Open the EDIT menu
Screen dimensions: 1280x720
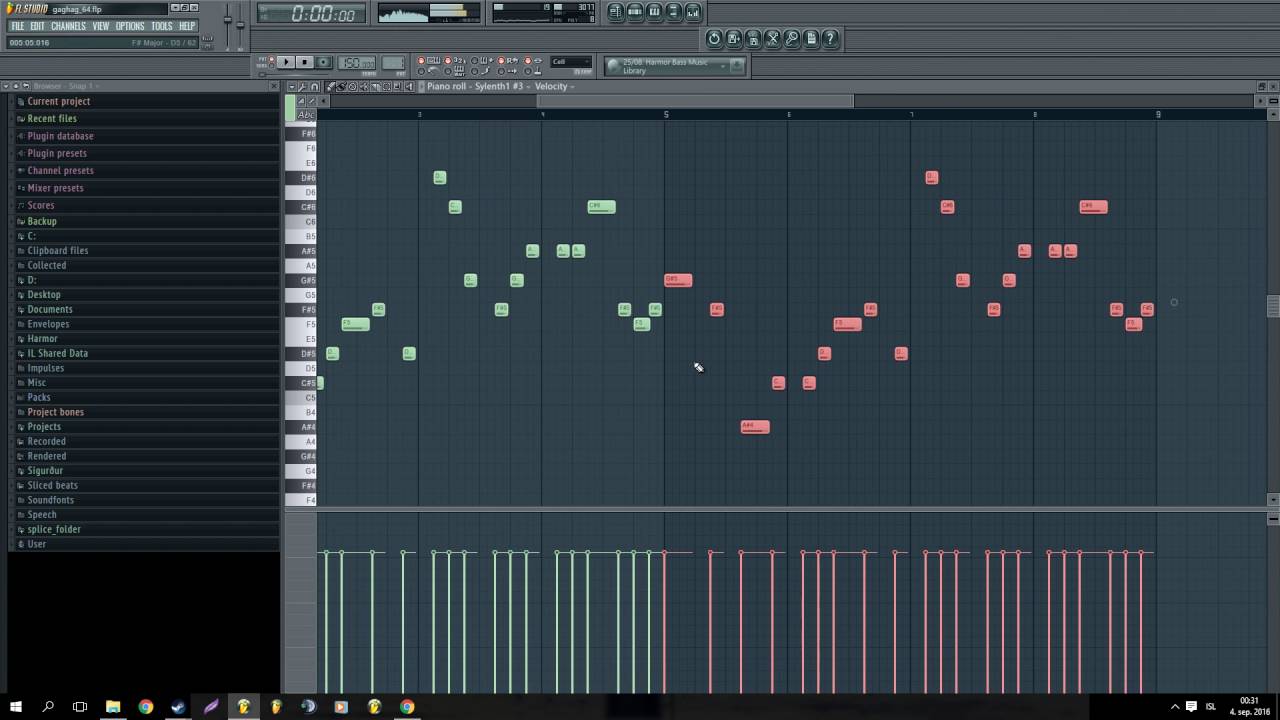click(37, 26)
